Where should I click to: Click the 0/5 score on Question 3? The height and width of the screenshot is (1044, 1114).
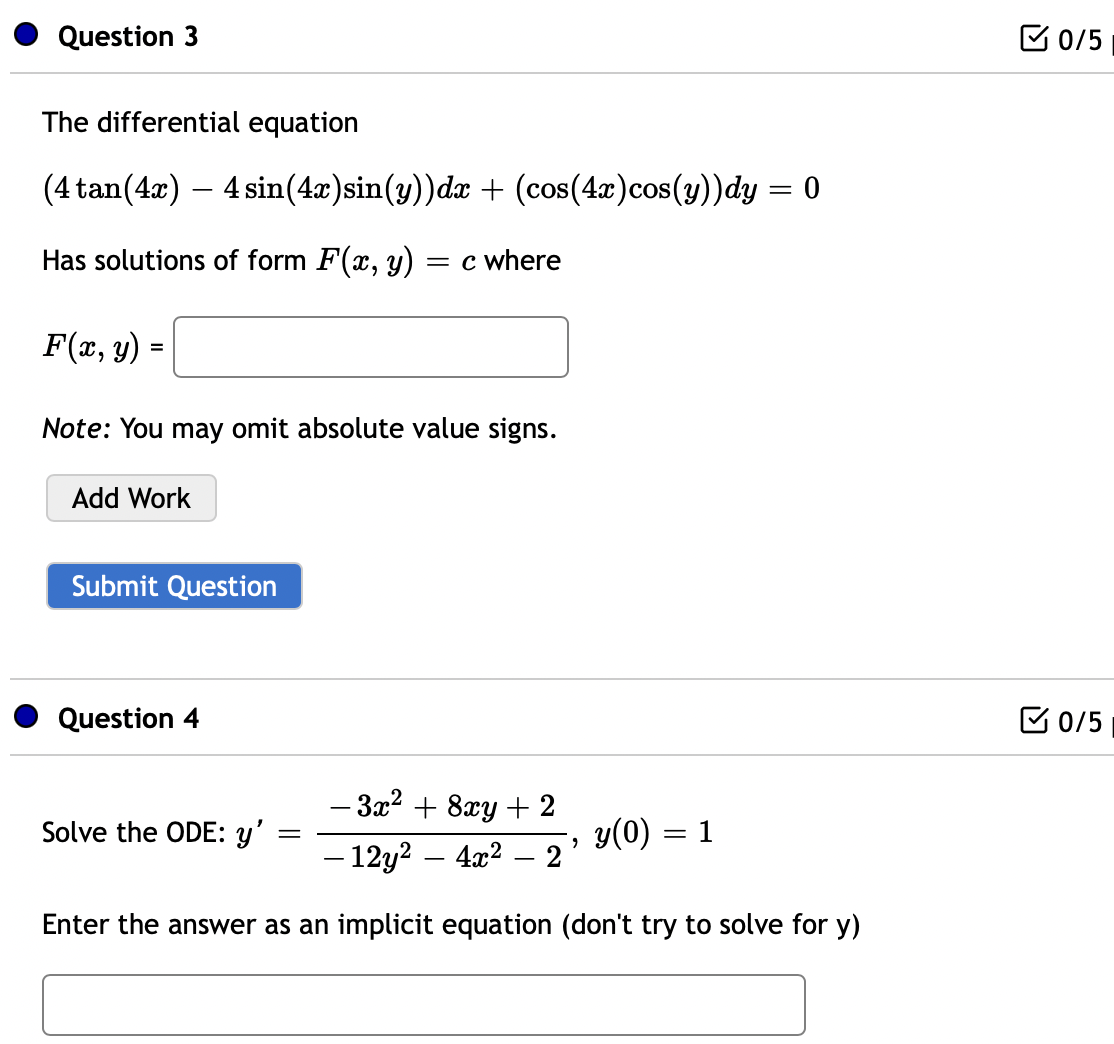(x=1079, y=40)
